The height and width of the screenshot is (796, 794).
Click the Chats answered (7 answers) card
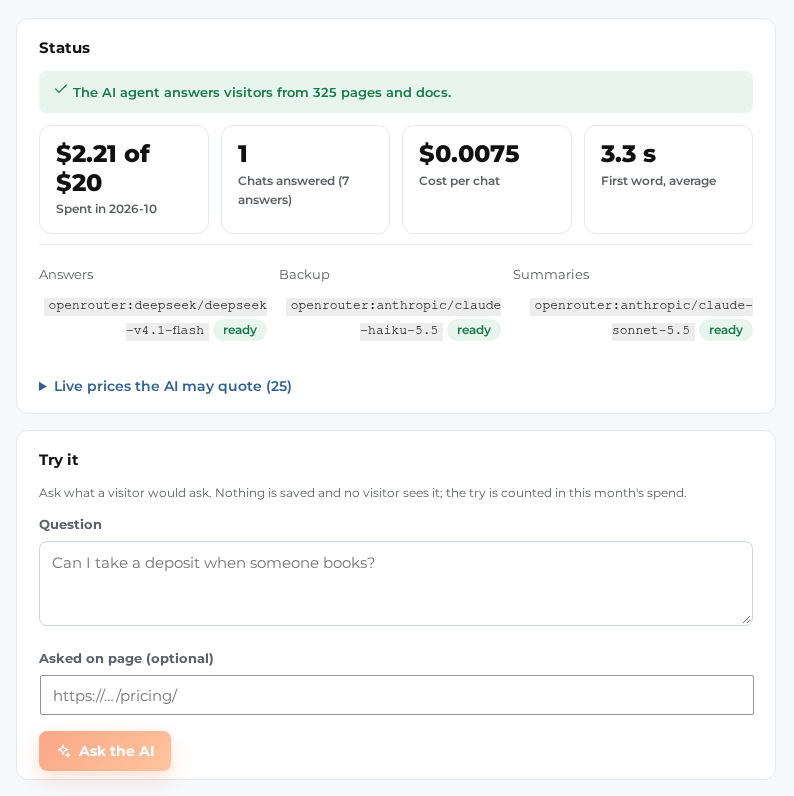click(x=306, y=180)
